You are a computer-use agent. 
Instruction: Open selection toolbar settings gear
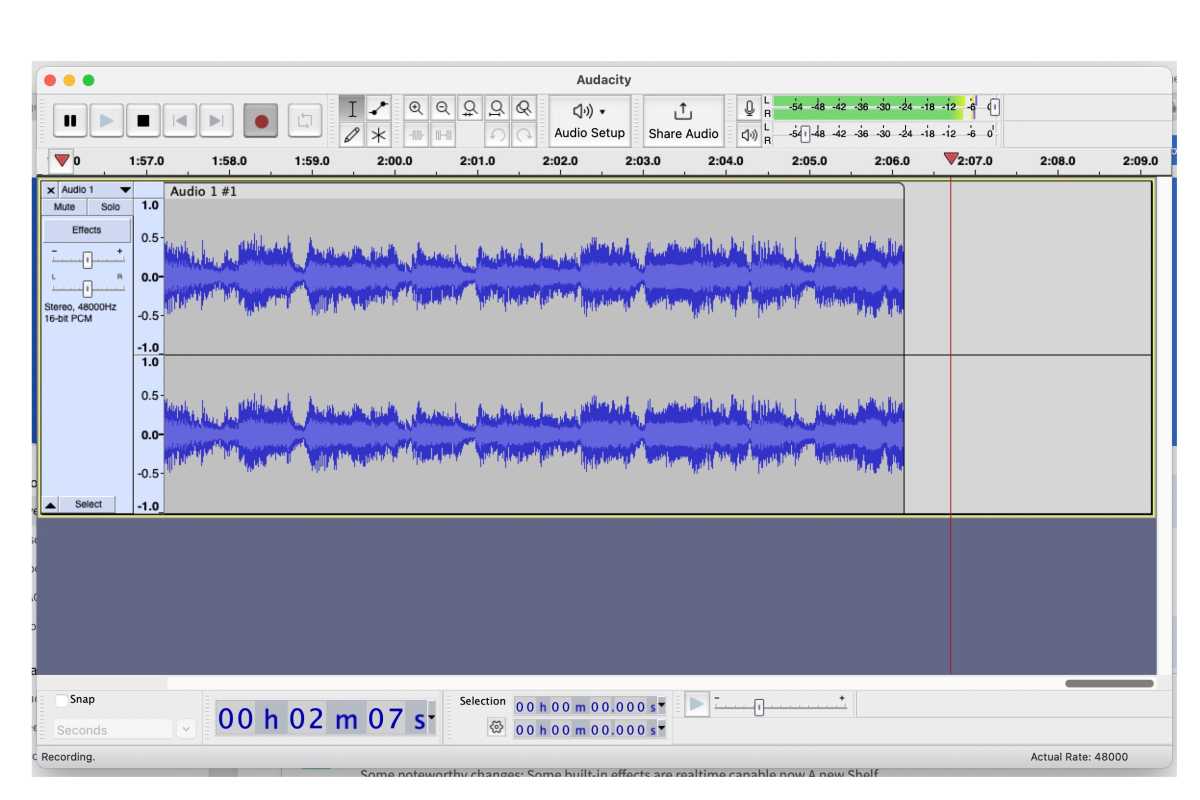click(x=496, y=728)
